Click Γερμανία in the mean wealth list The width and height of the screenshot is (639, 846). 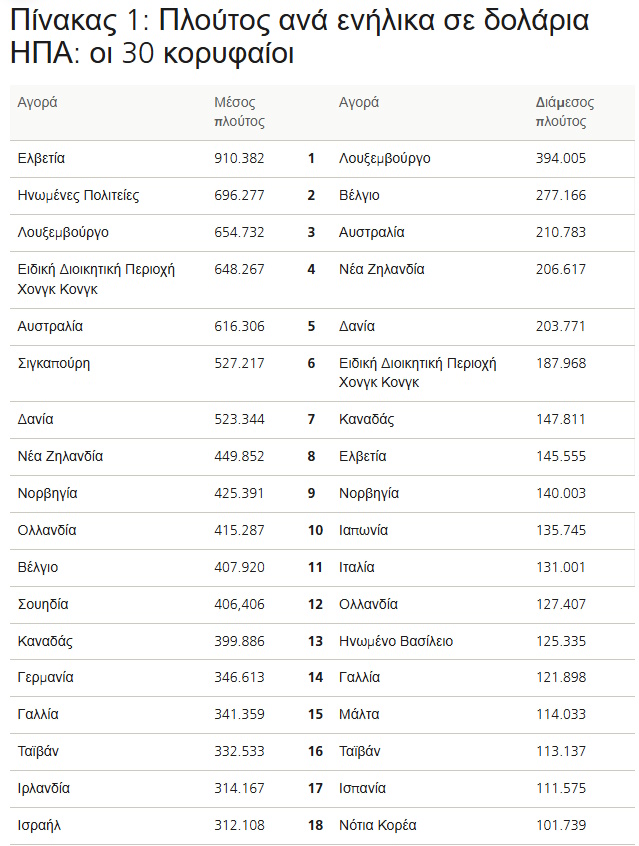[45, 677]
